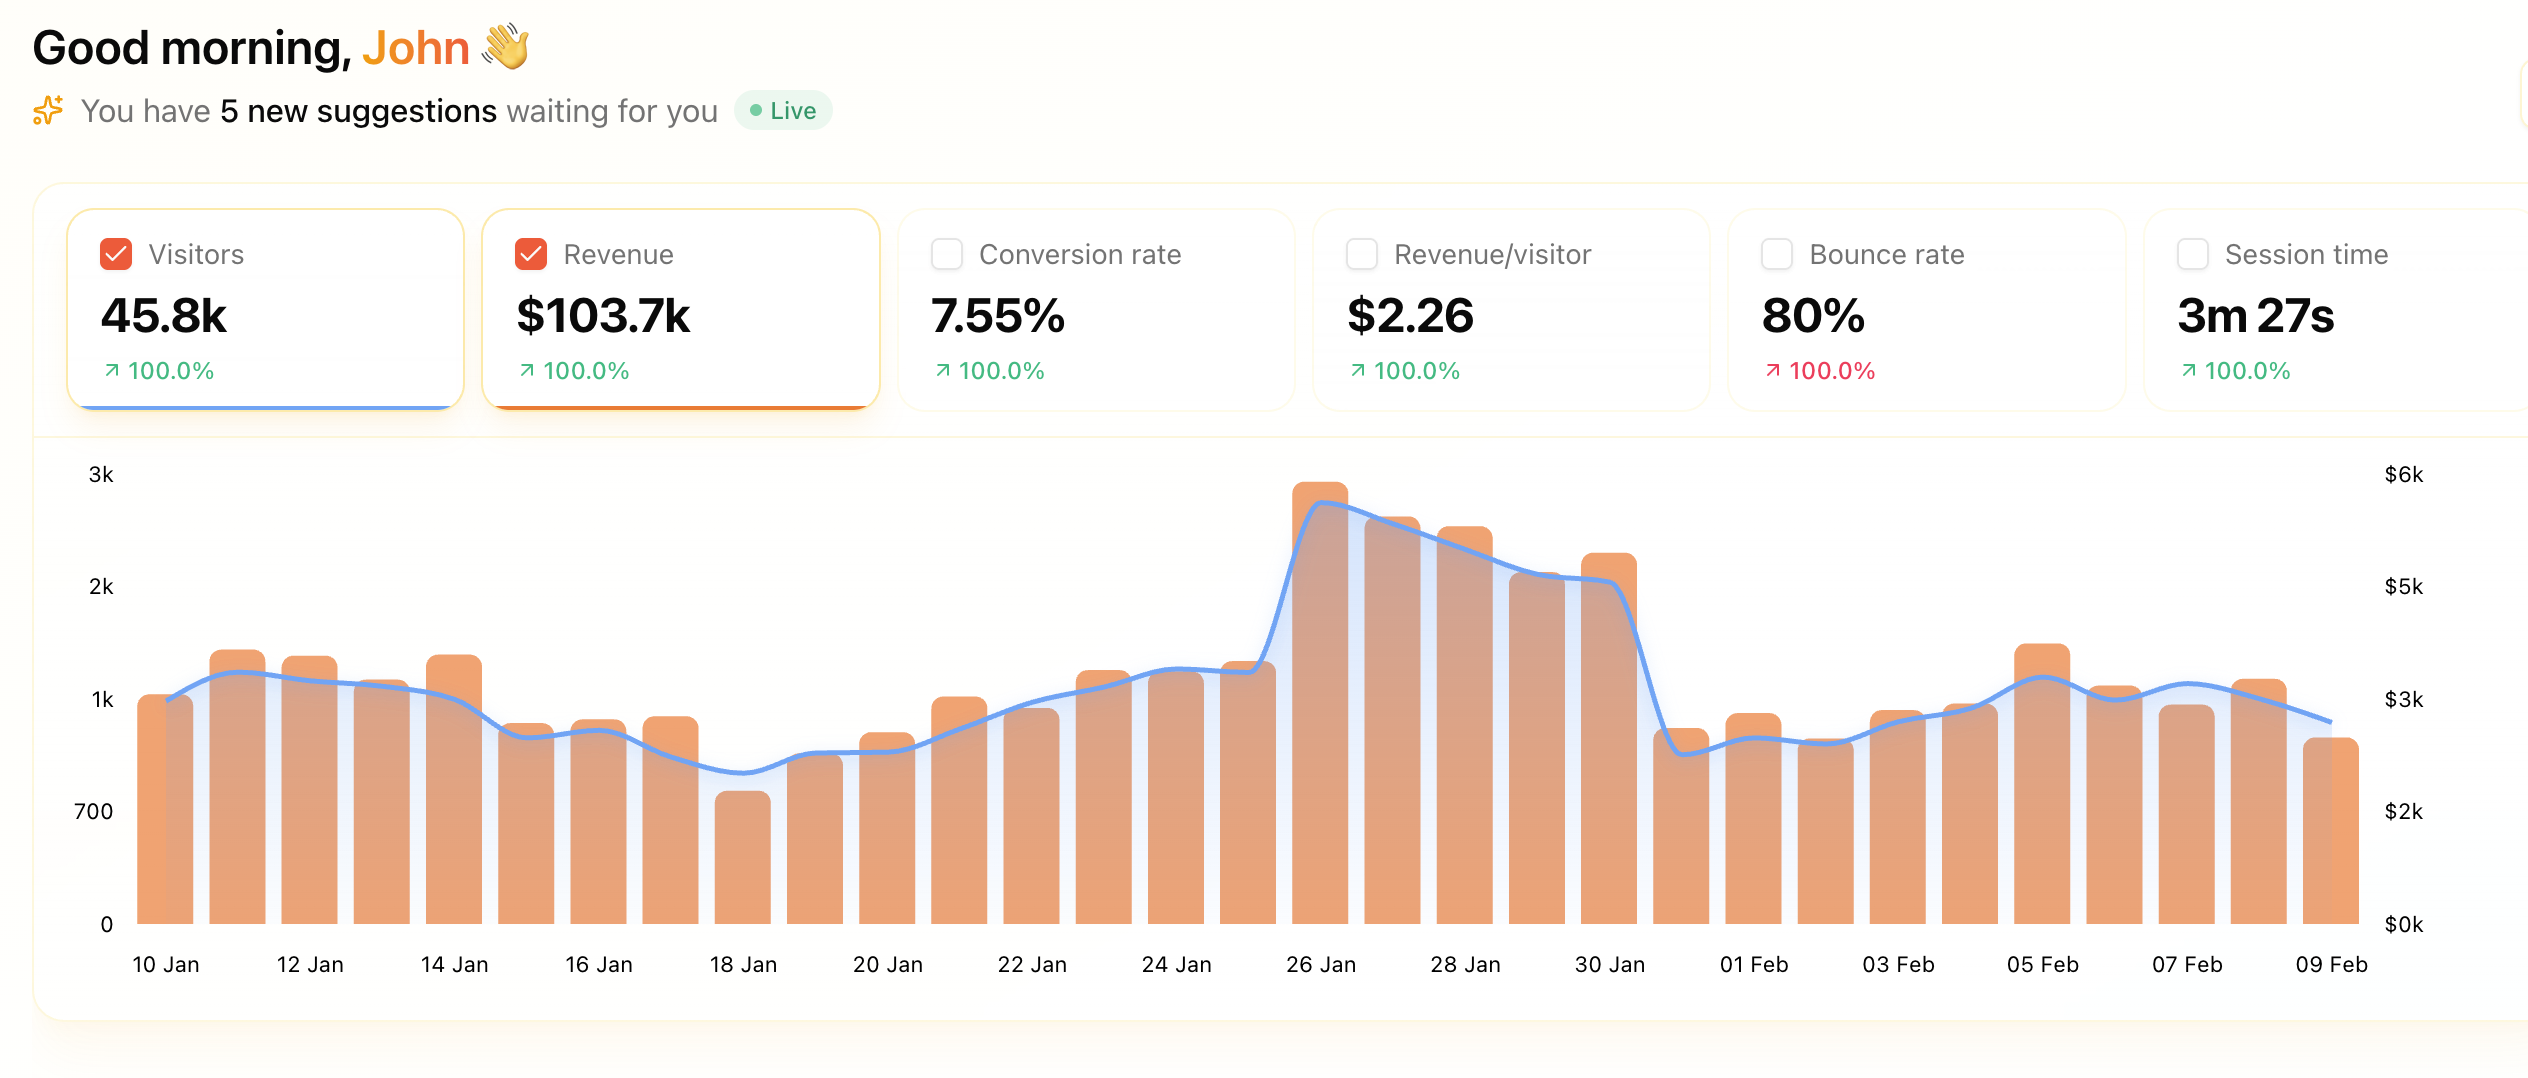
Task: Click the trend arrow on Conversion rate card
Action: [x=941, y=370]
